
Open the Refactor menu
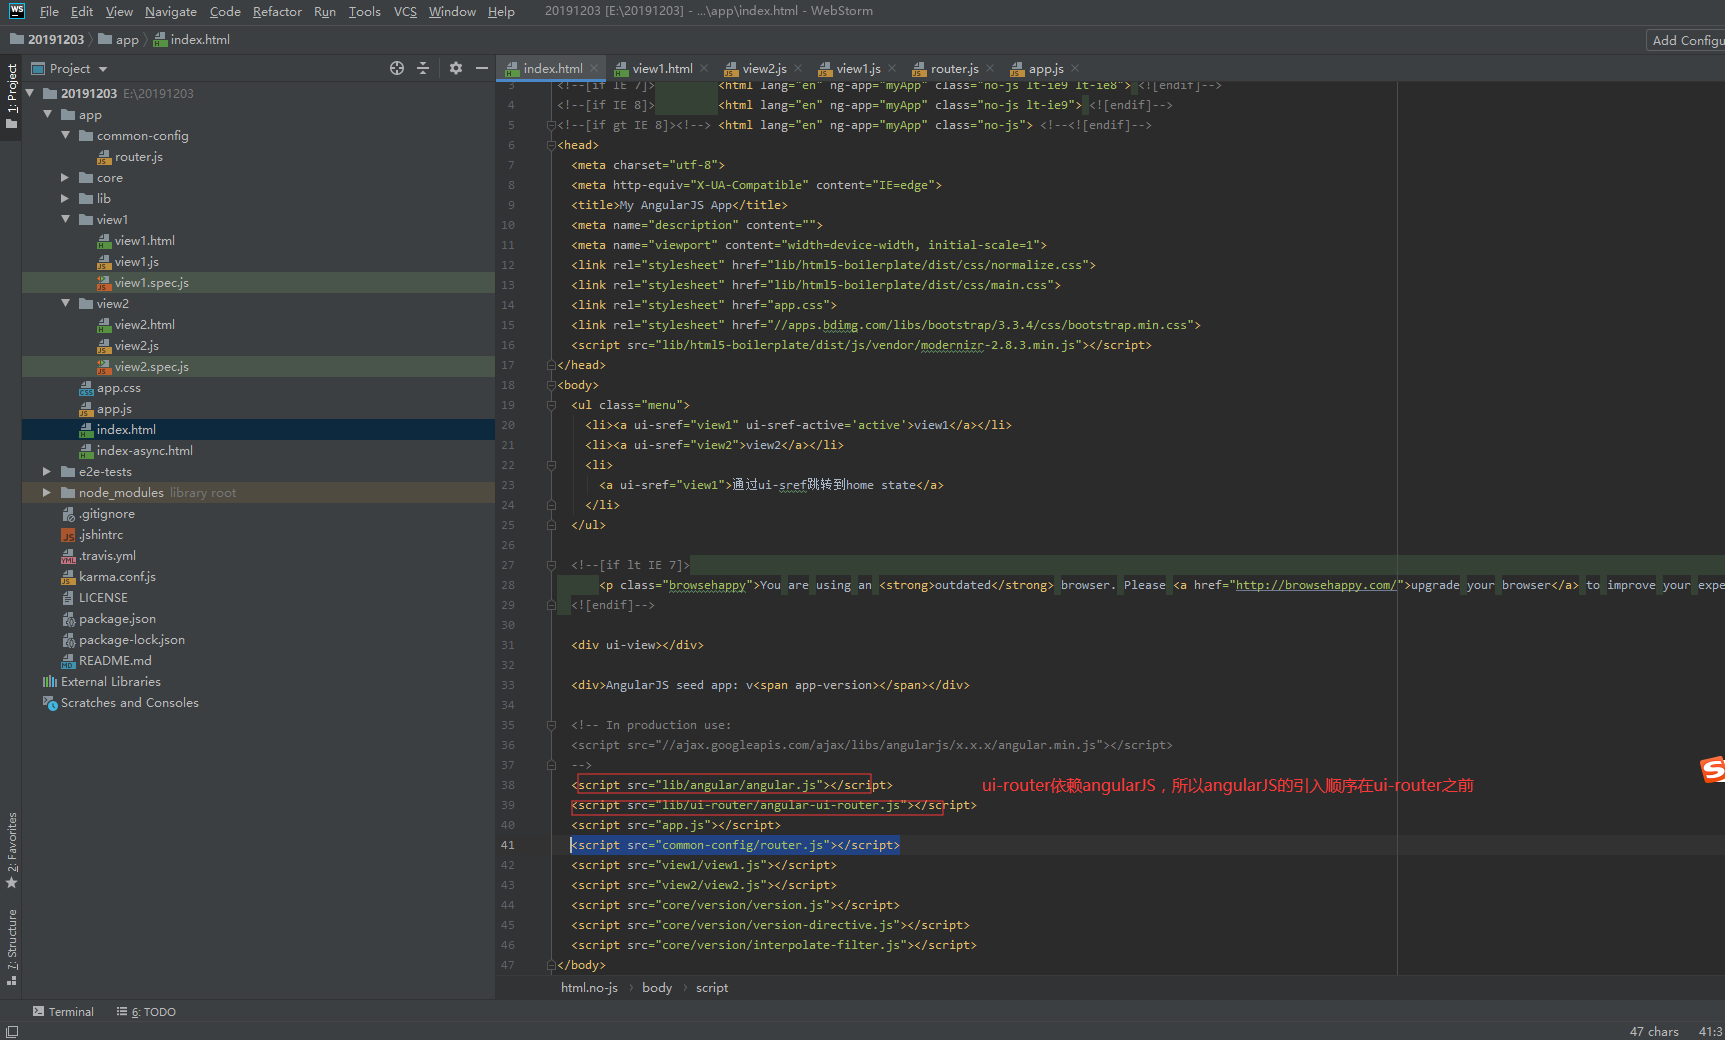coord(277,11)
